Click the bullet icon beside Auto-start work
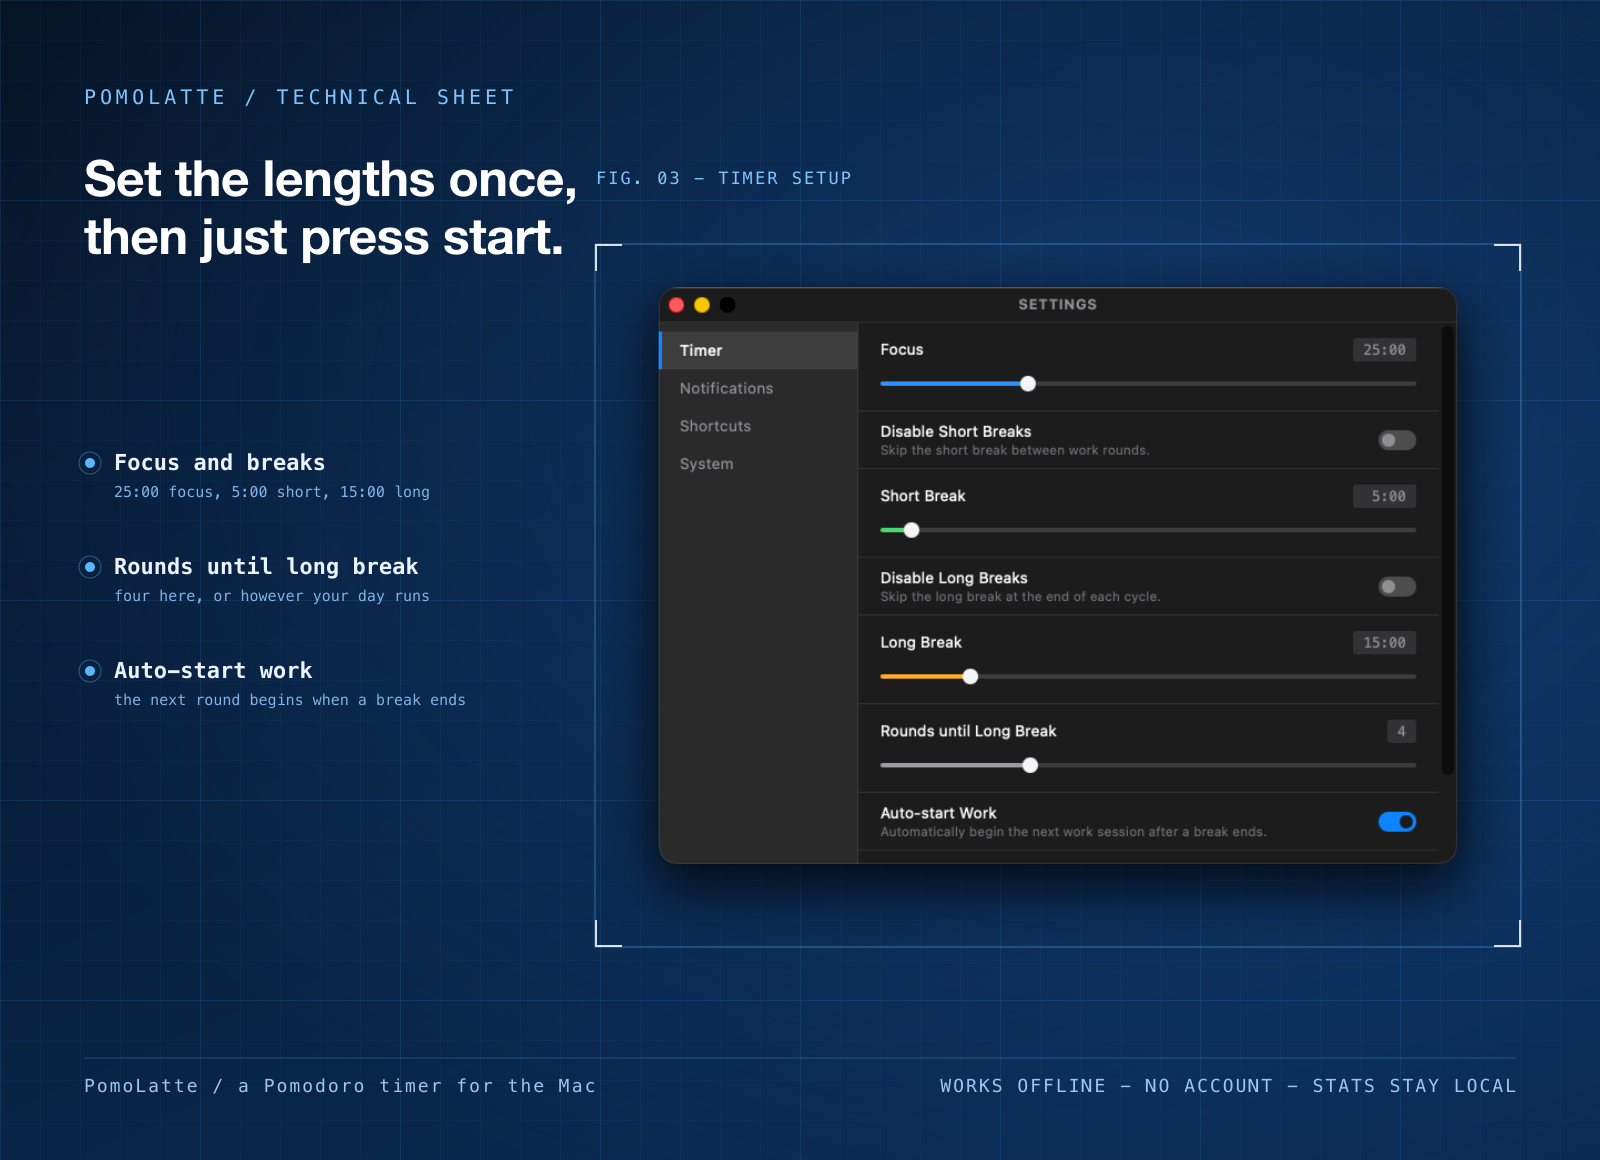 click(90, 671)
